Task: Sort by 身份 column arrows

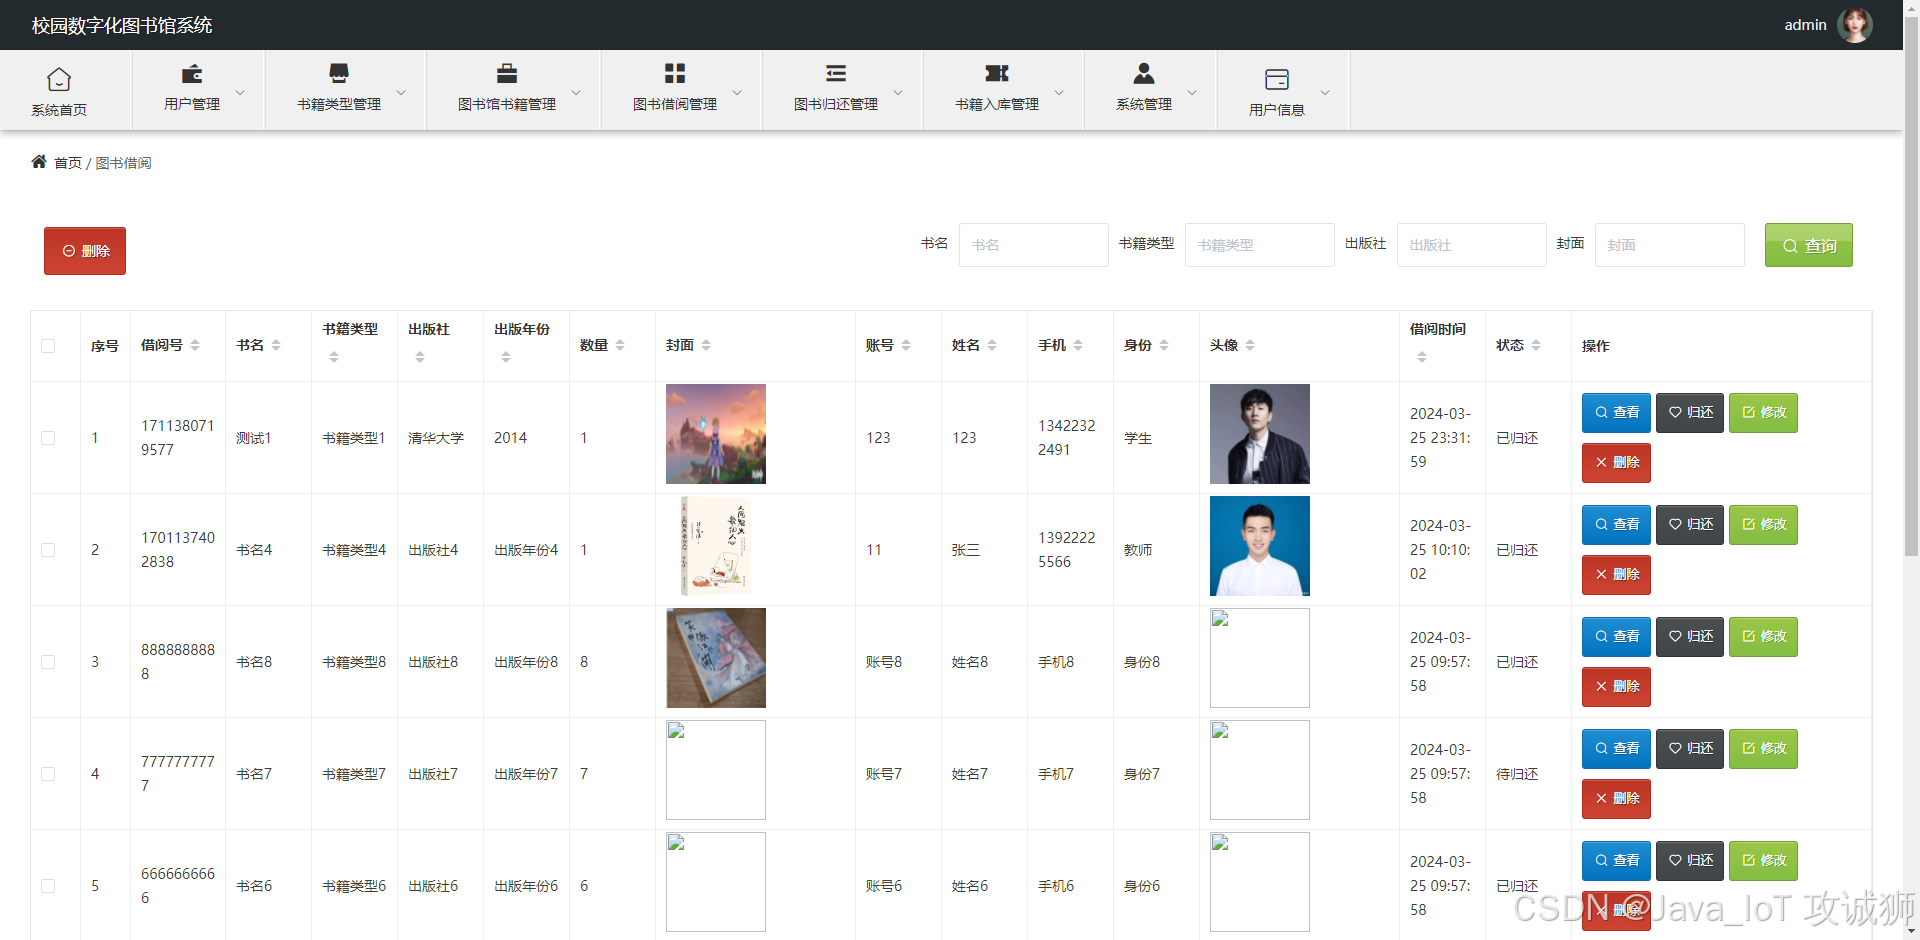Action: click(1164, 345)
